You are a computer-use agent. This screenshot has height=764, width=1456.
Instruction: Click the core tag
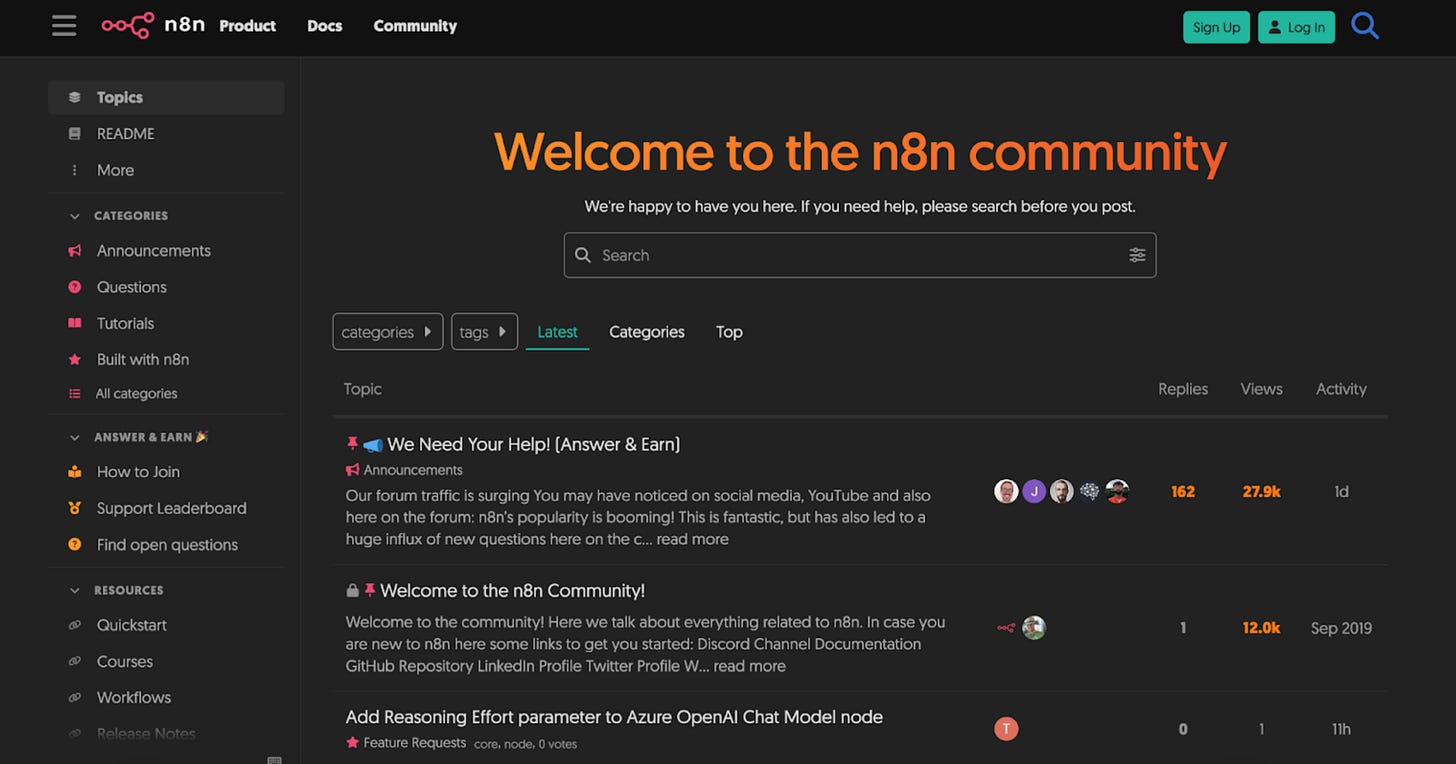486,744
